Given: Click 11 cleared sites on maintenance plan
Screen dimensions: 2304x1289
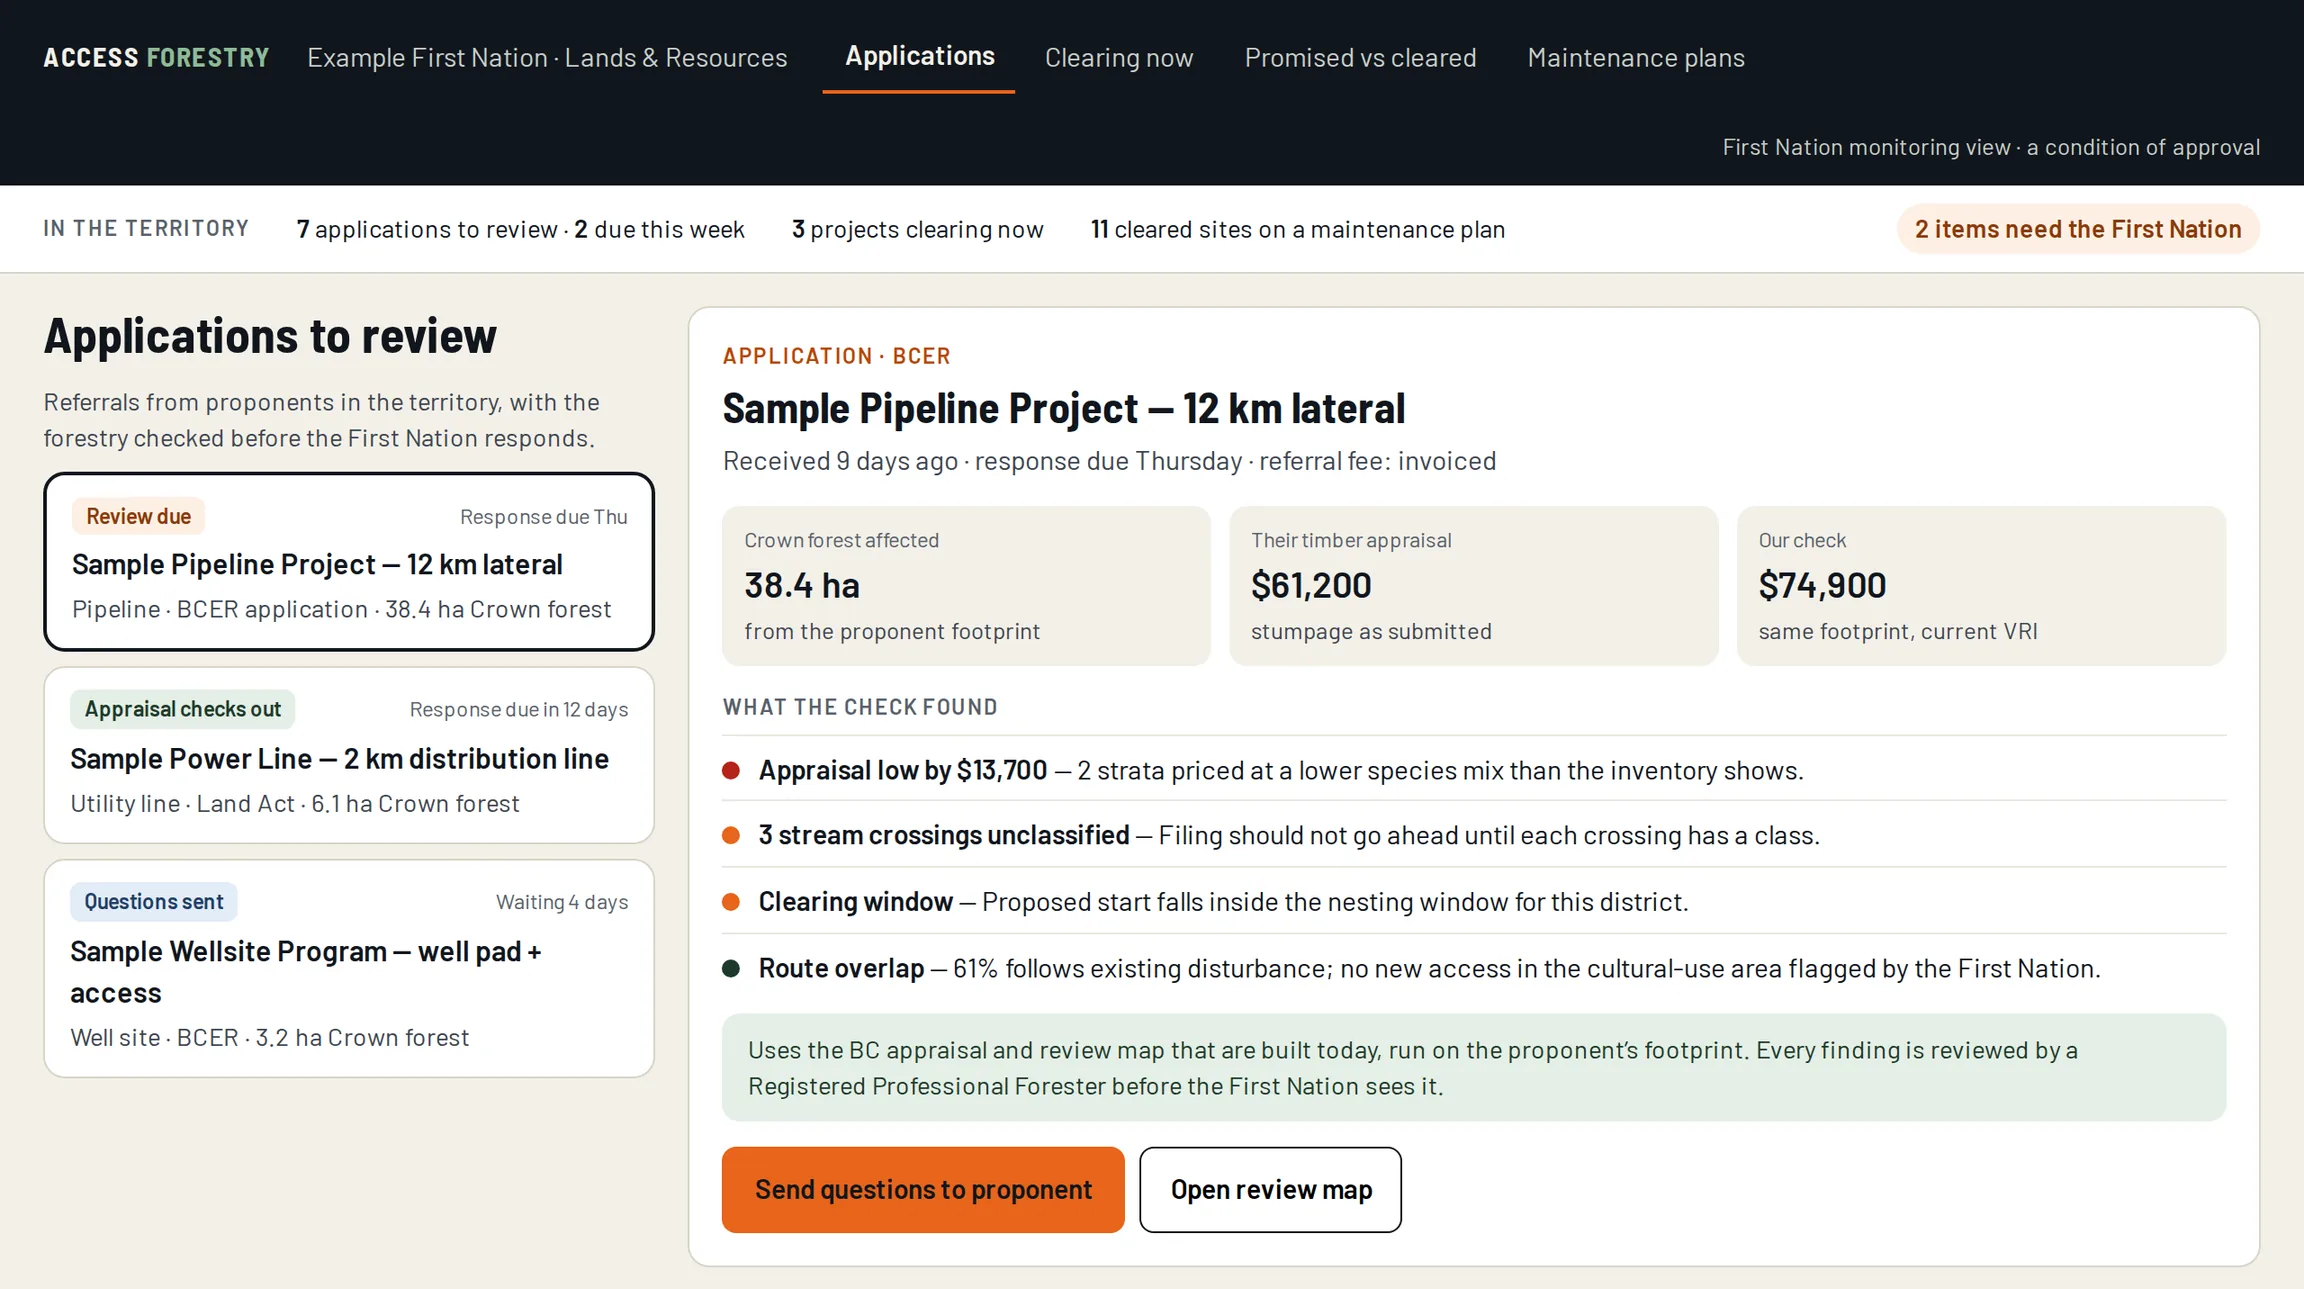Looking at the screenshot, I should tap(1297, 229).
